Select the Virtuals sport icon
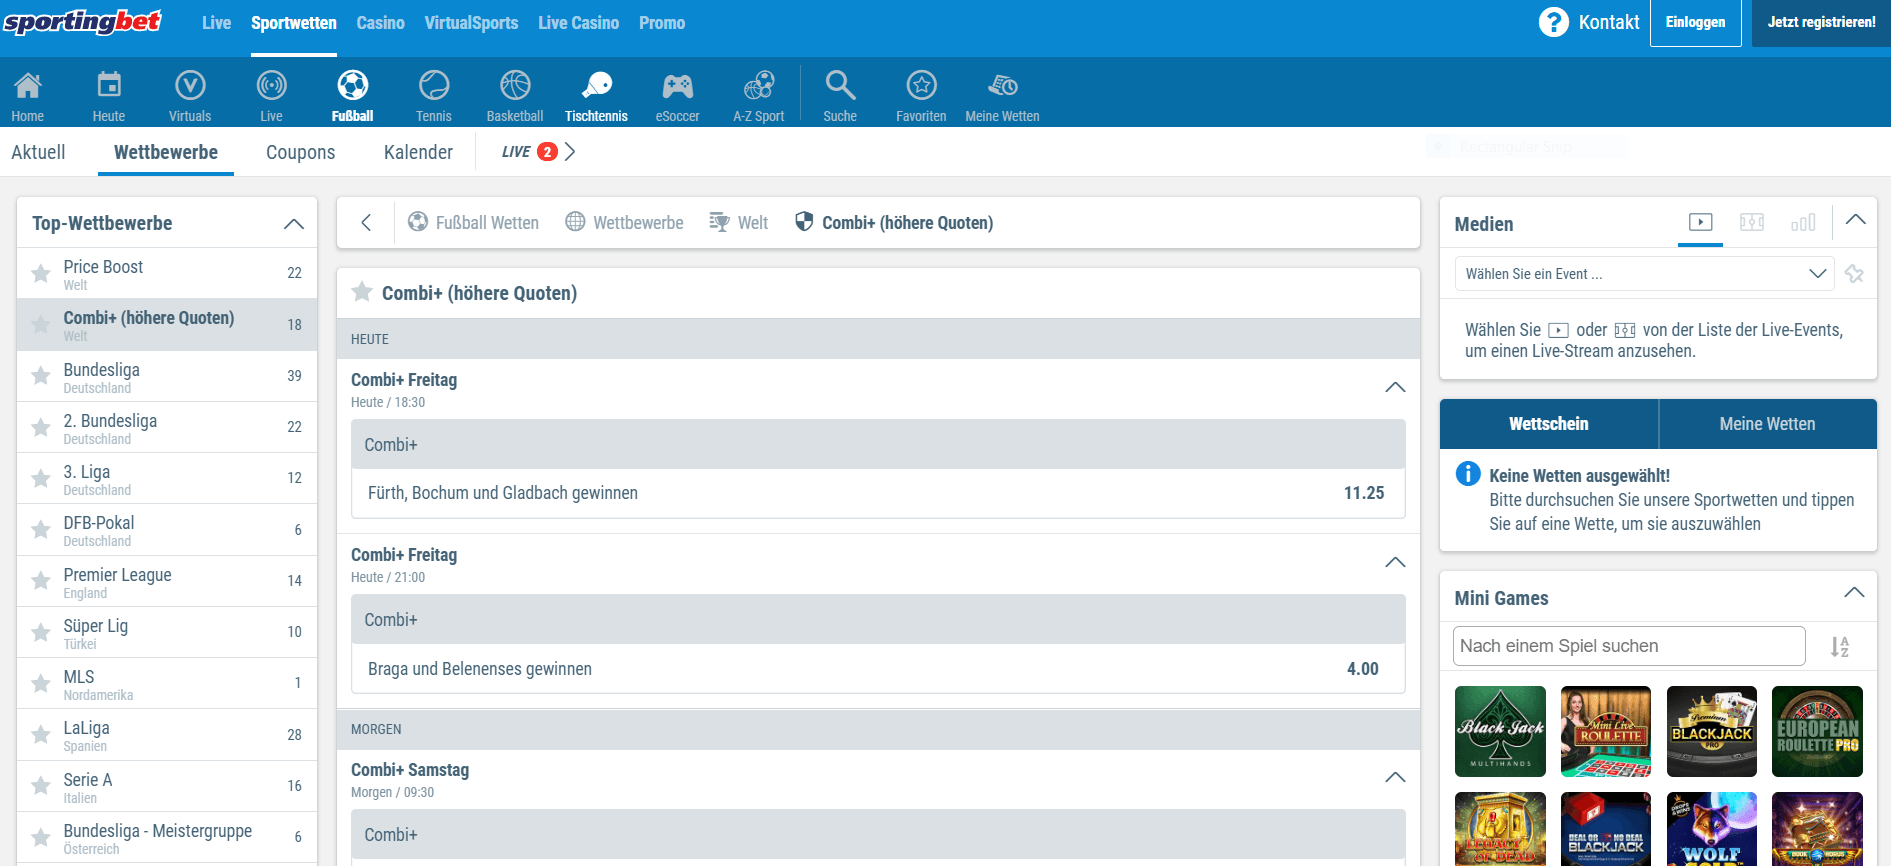The image size is (1891, 866). [x=190, y=86]
